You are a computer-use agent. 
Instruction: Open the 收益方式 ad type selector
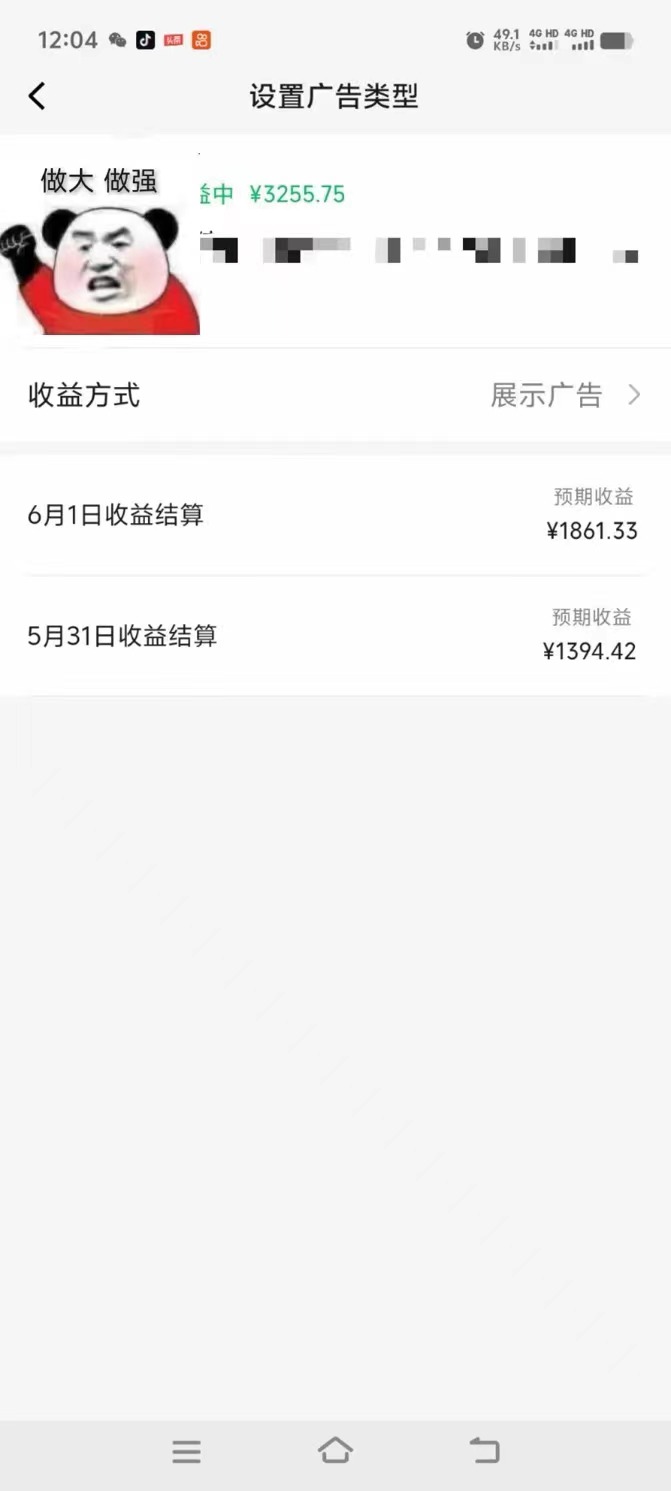coord(82,395)
